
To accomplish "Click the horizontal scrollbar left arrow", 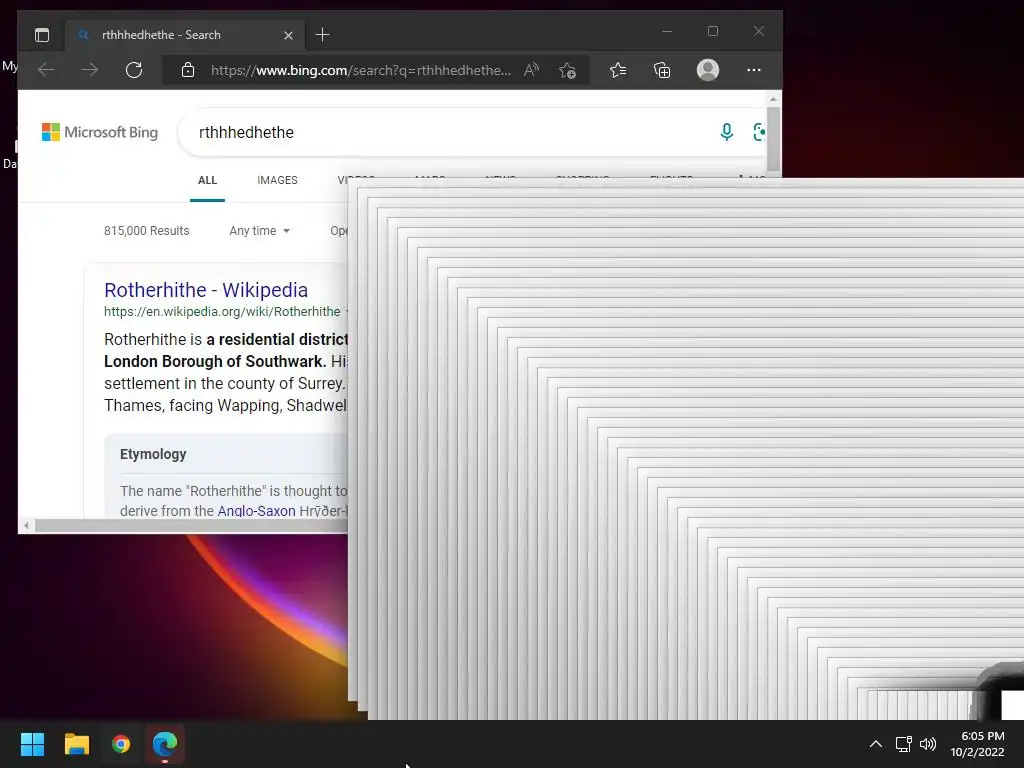I will 26,525.
